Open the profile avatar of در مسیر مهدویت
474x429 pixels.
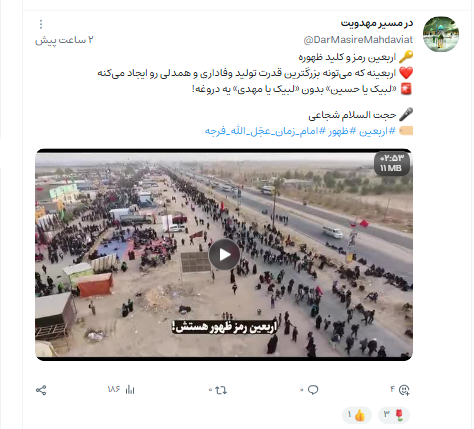coord(441,34)
